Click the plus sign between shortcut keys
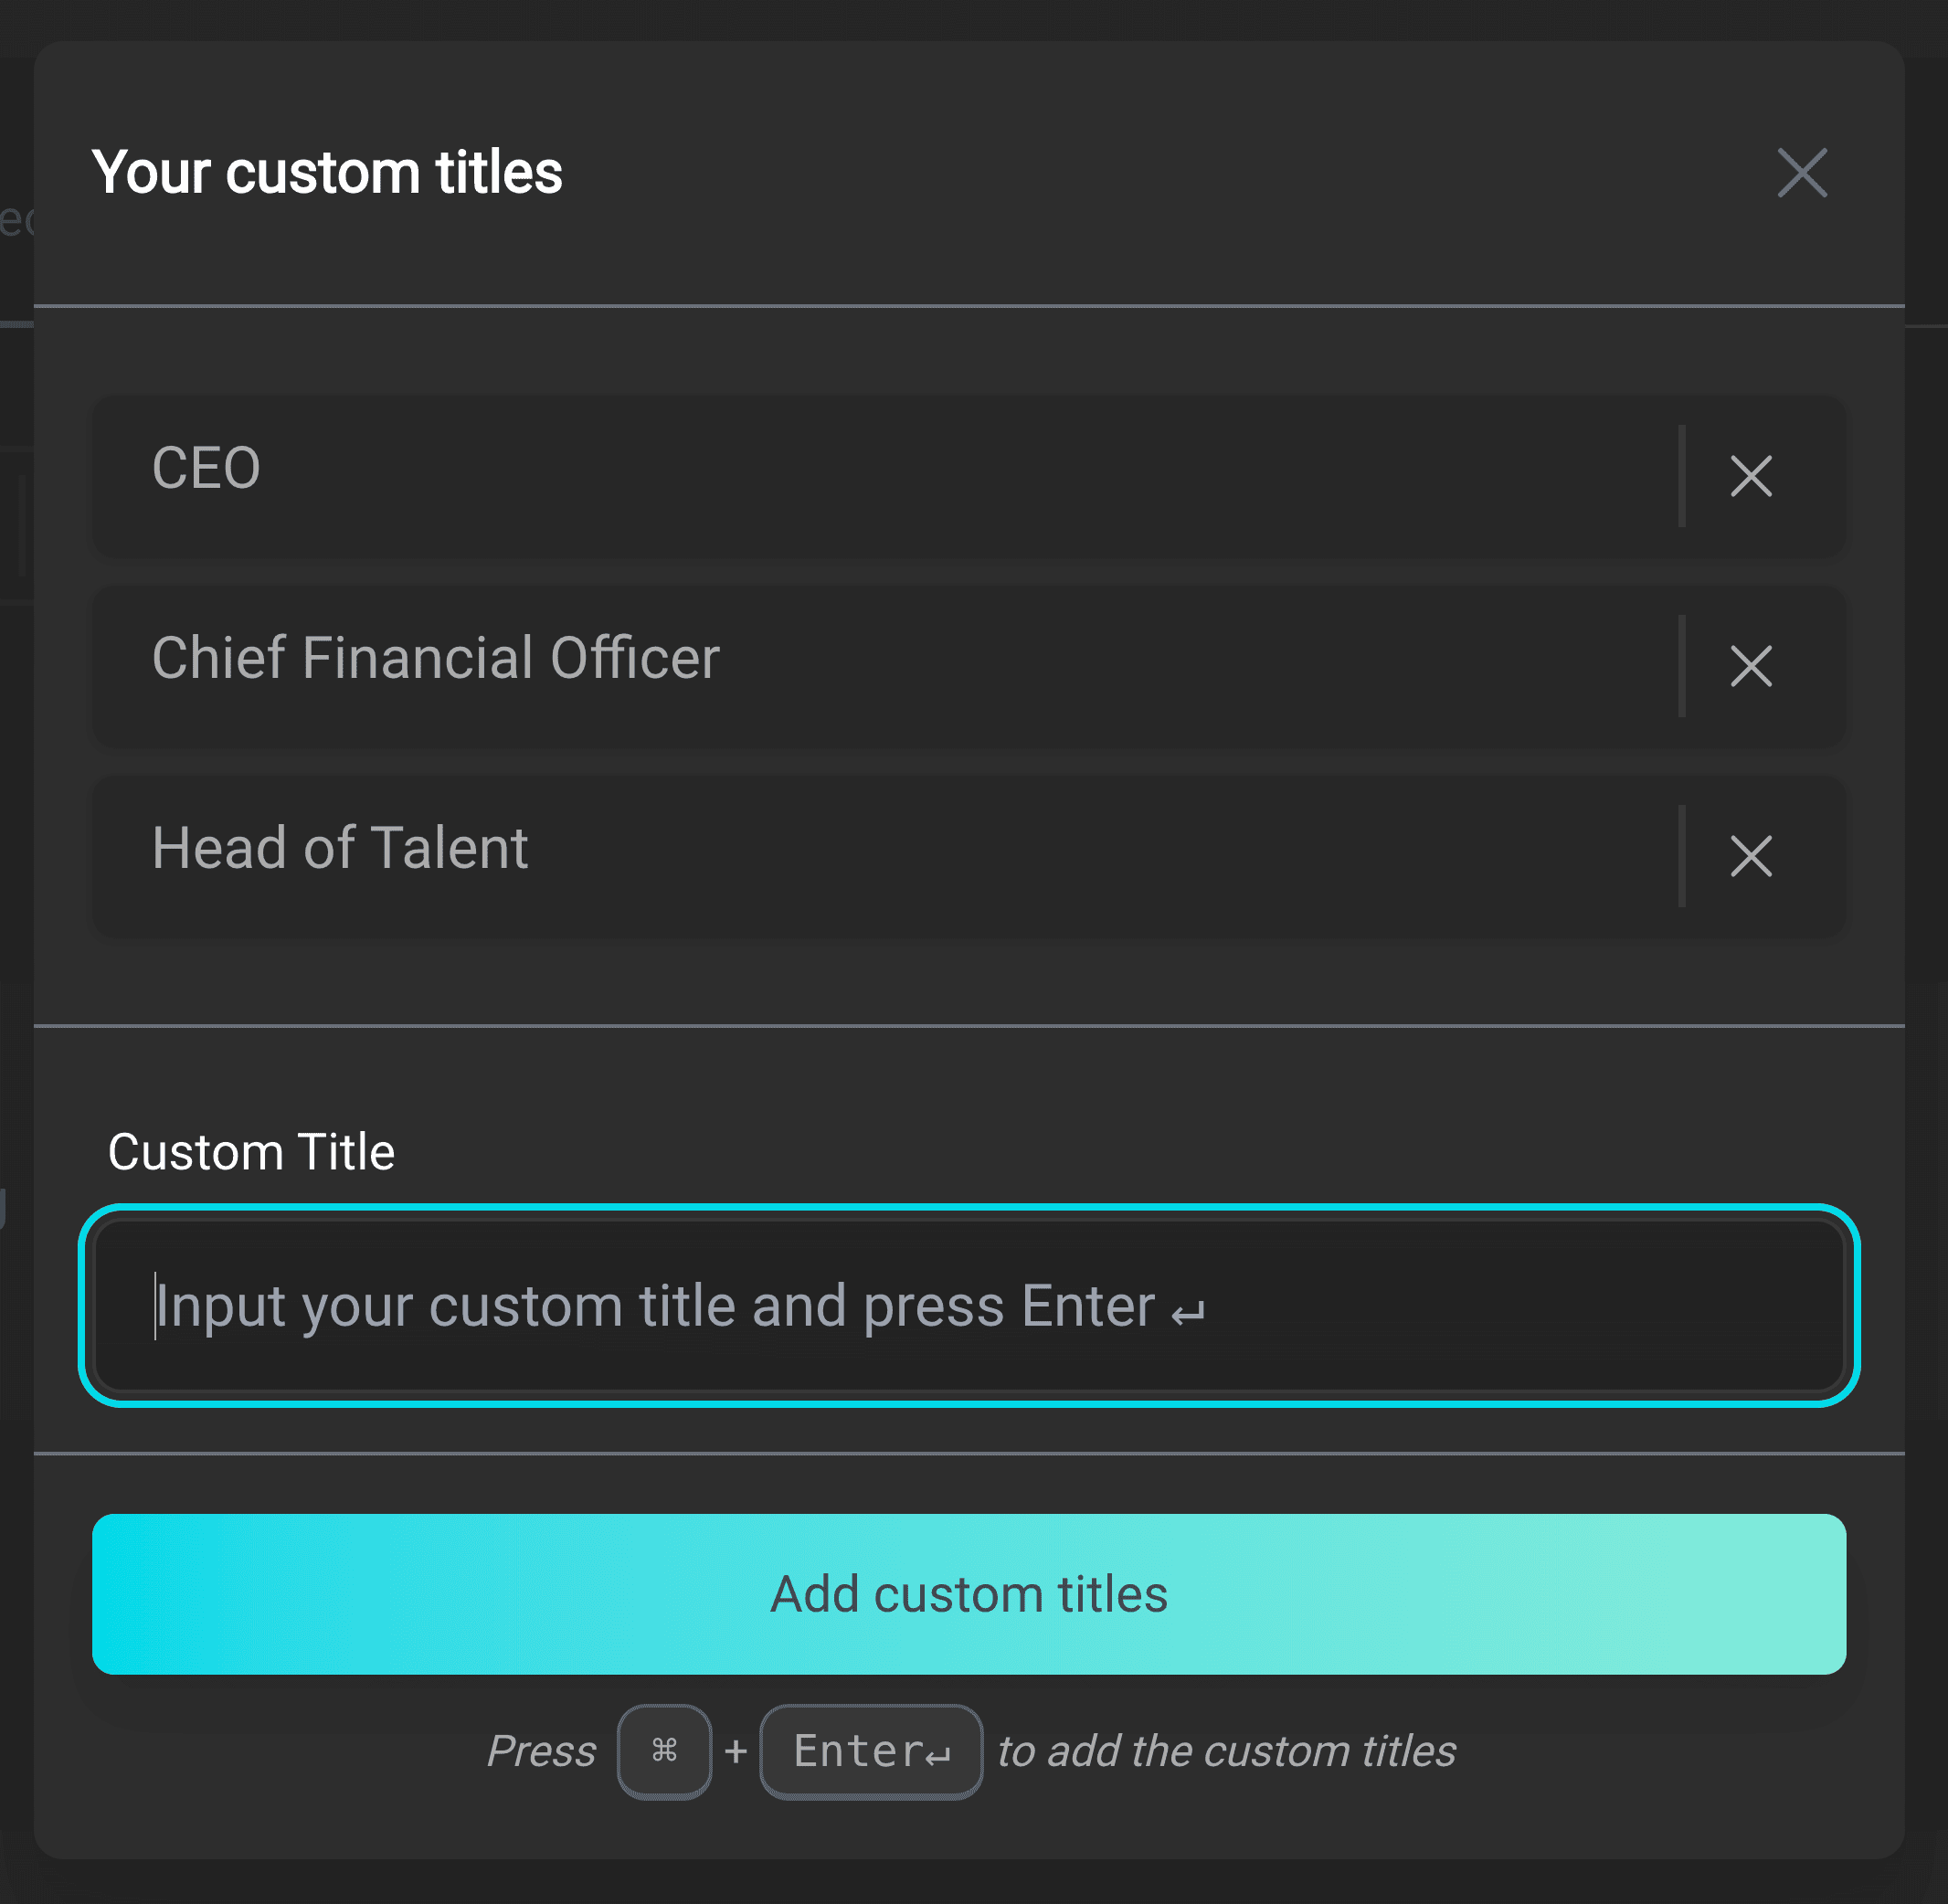This screenshot has width=1948, height=1904. (x=736, y=1751)
